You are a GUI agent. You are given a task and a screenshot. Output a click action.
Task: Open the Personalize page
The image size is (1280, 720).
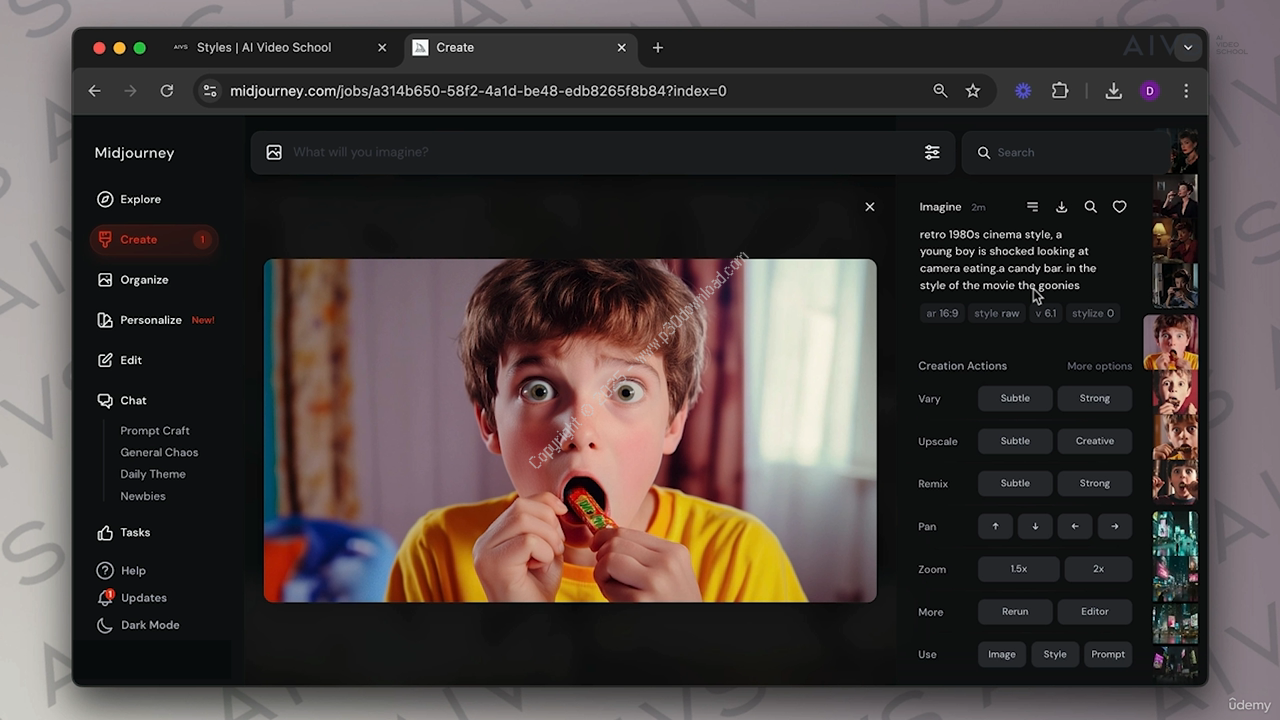[155, 320]
